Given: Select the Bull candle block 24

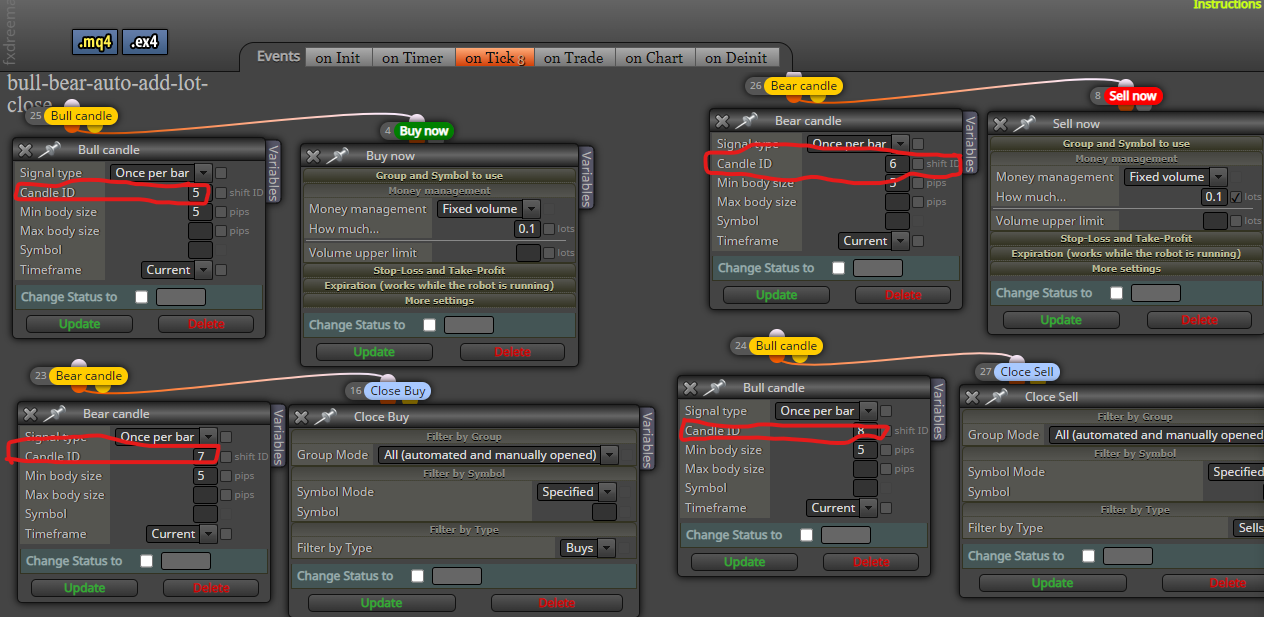Looking at the screenshot, I should pos(786,346).
